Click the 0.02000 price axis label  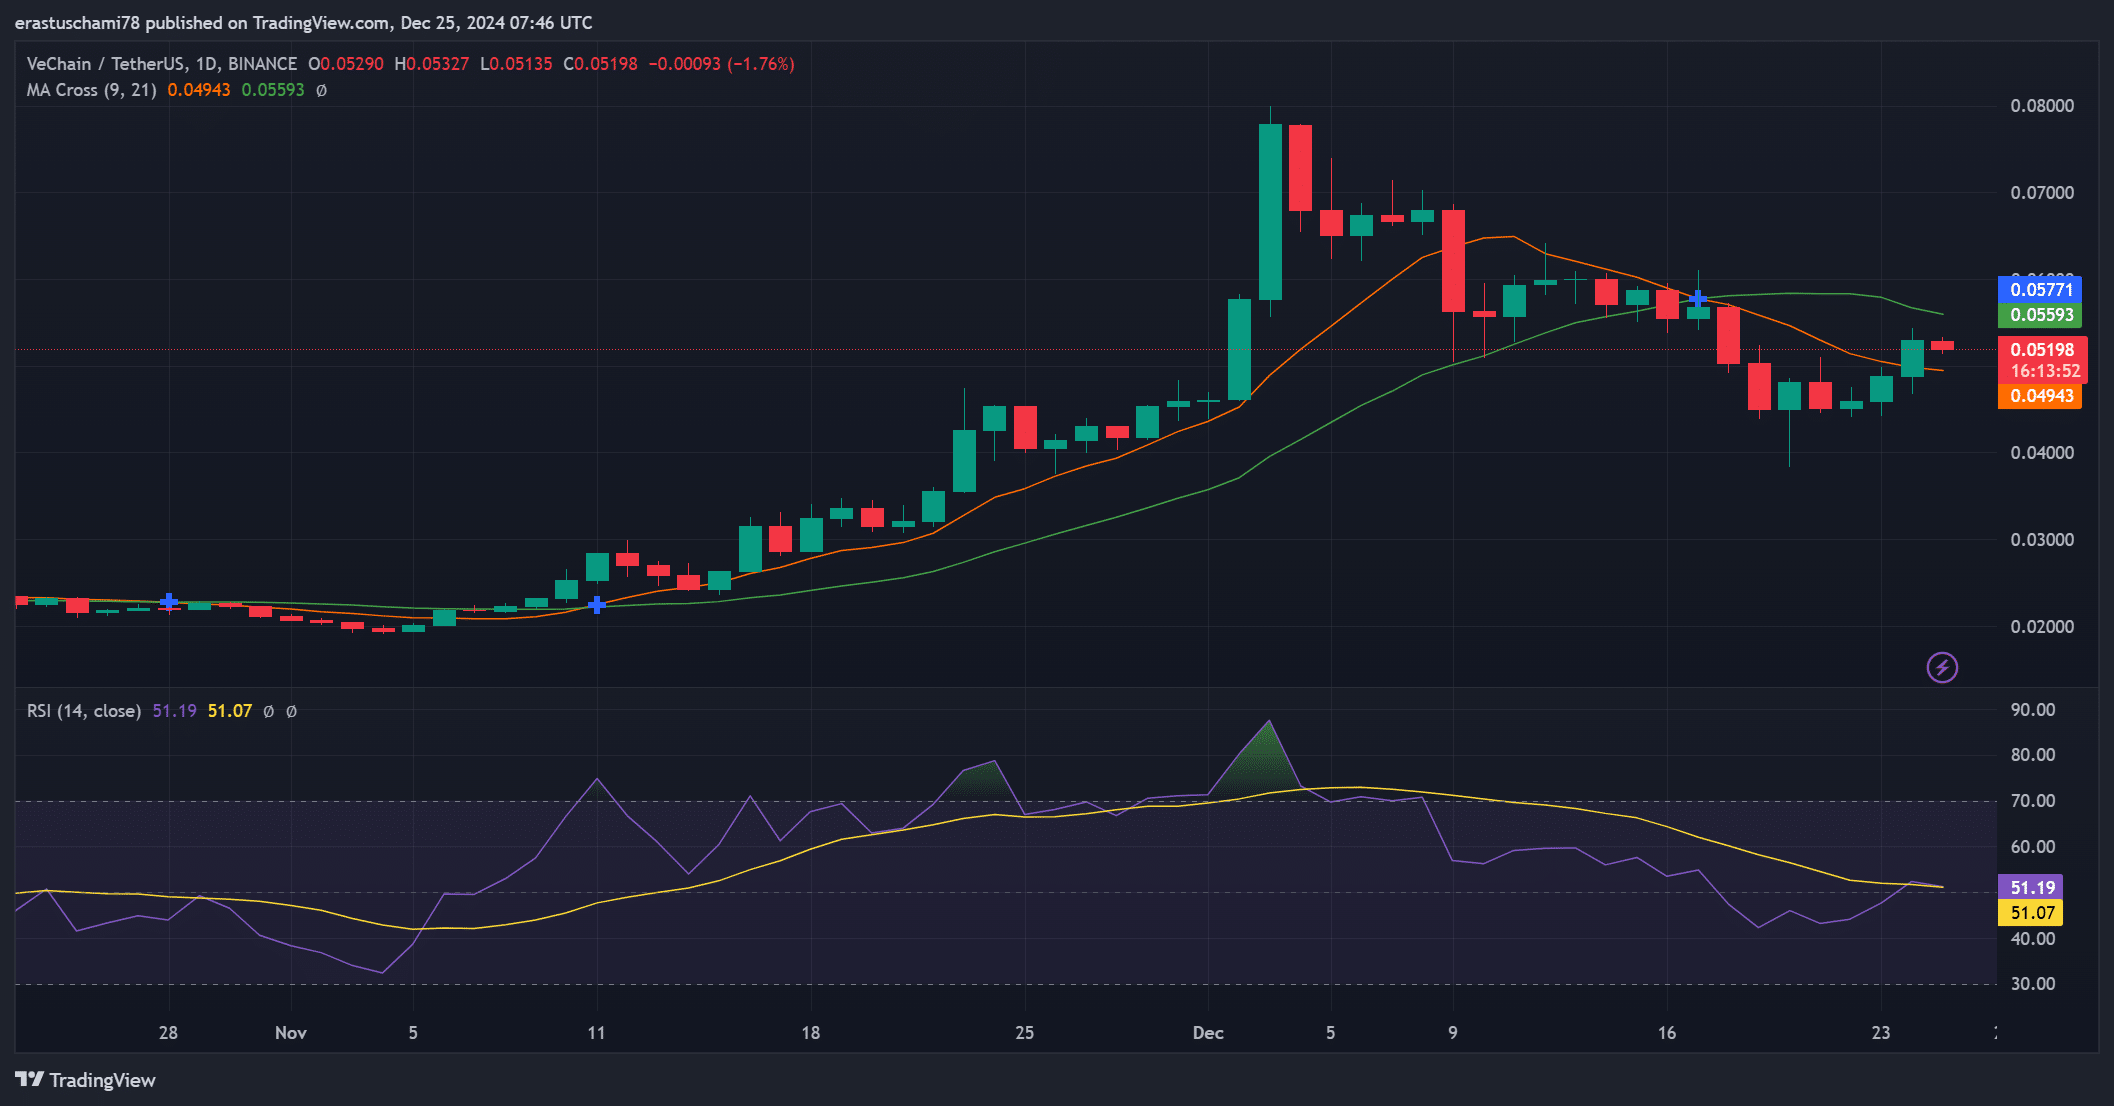click(2042, 627)
